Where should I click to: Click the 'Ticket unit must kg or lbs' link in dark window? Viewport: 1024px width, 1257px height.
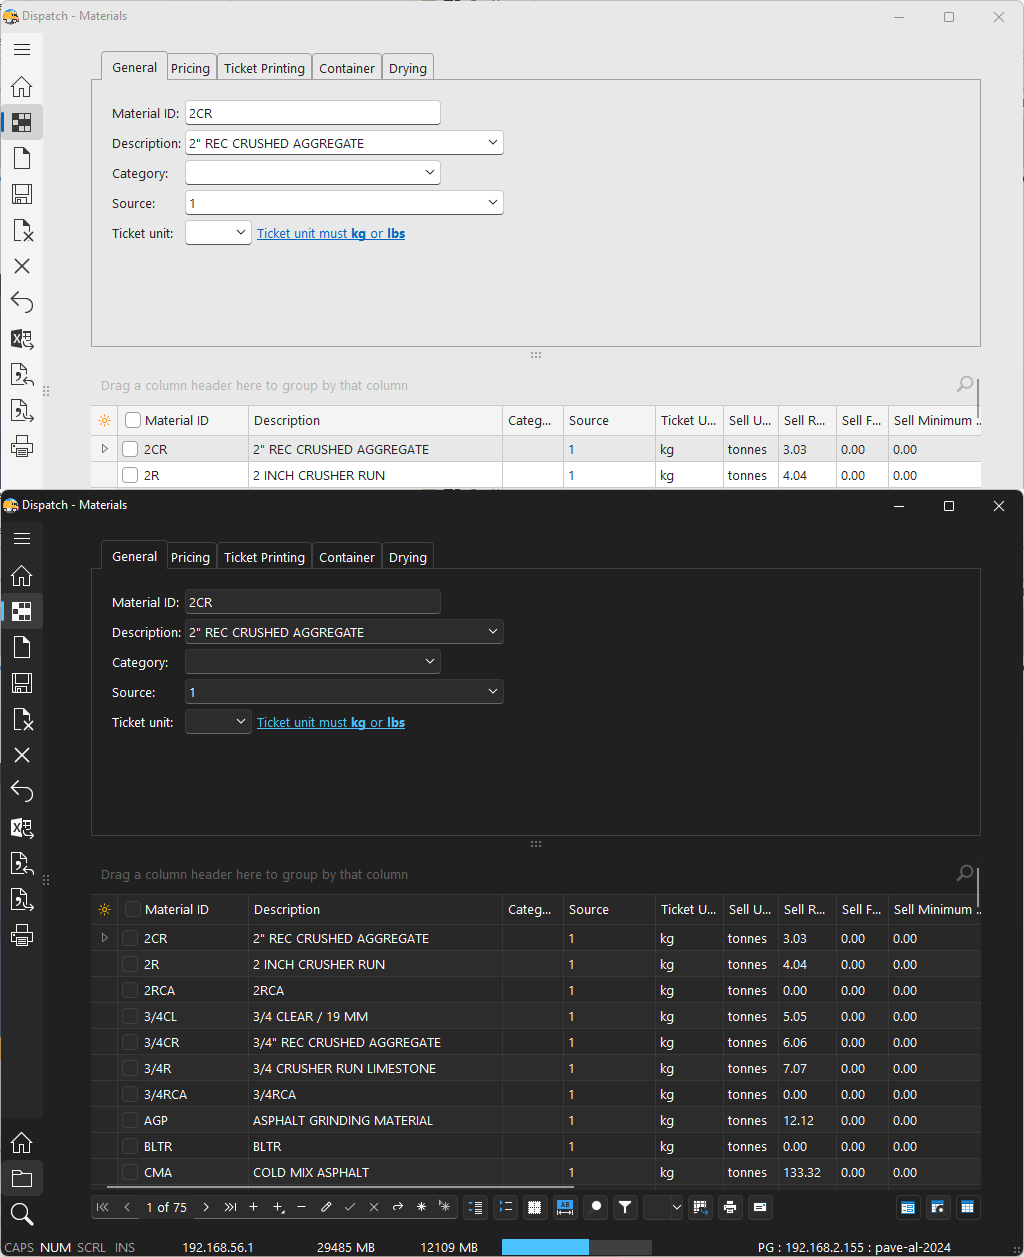tap(331, 723)
